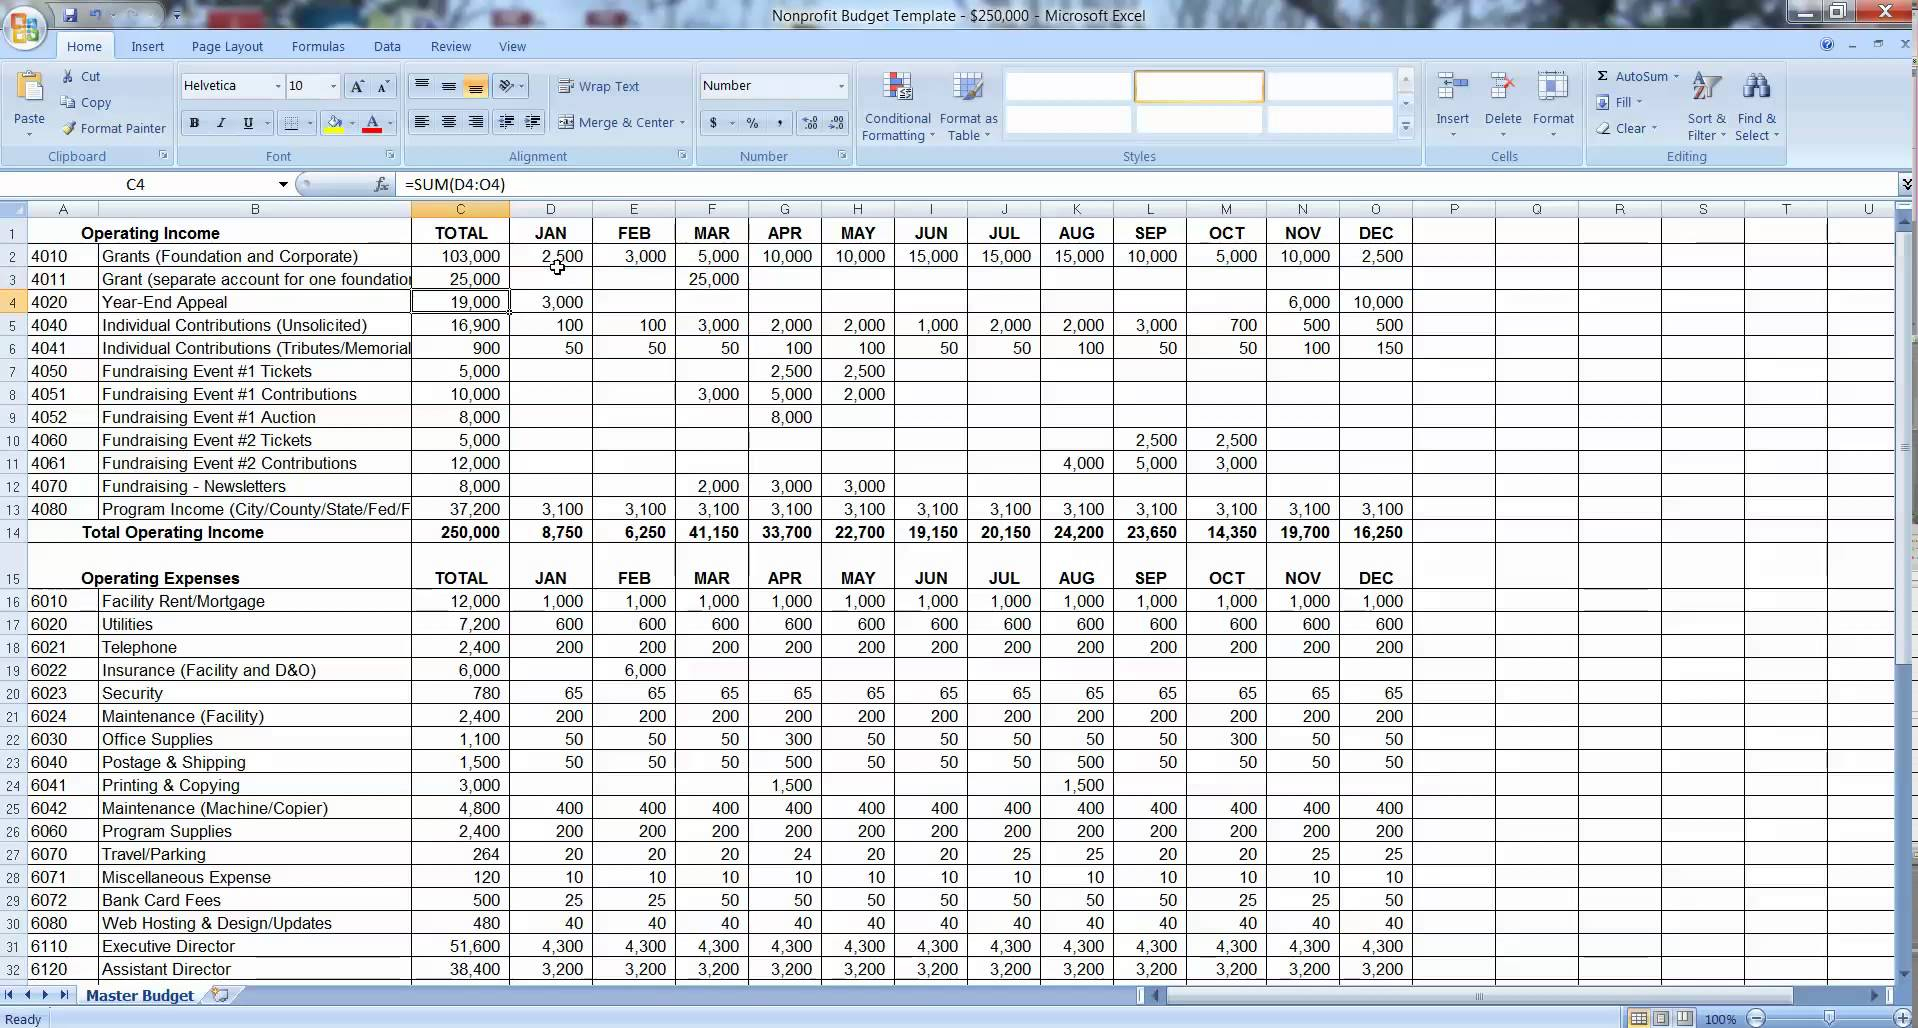The width and height of the screenshot is (1918, 1028).
Task: Click the Clear button in Editing group
Action: tap(1628, 128)
